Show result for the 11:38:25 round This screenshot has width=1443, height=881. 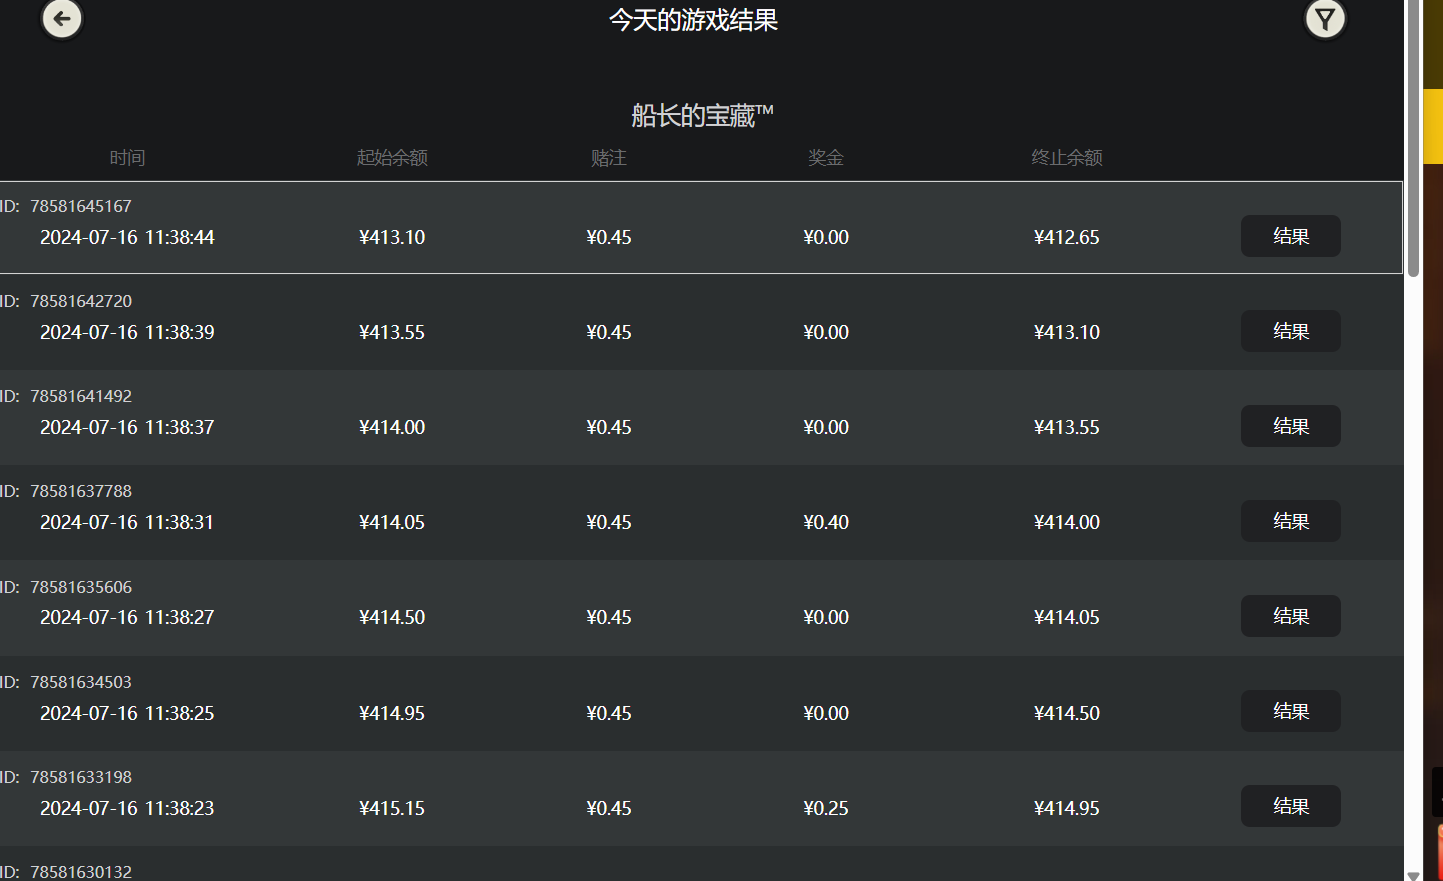pos(1290,711)
